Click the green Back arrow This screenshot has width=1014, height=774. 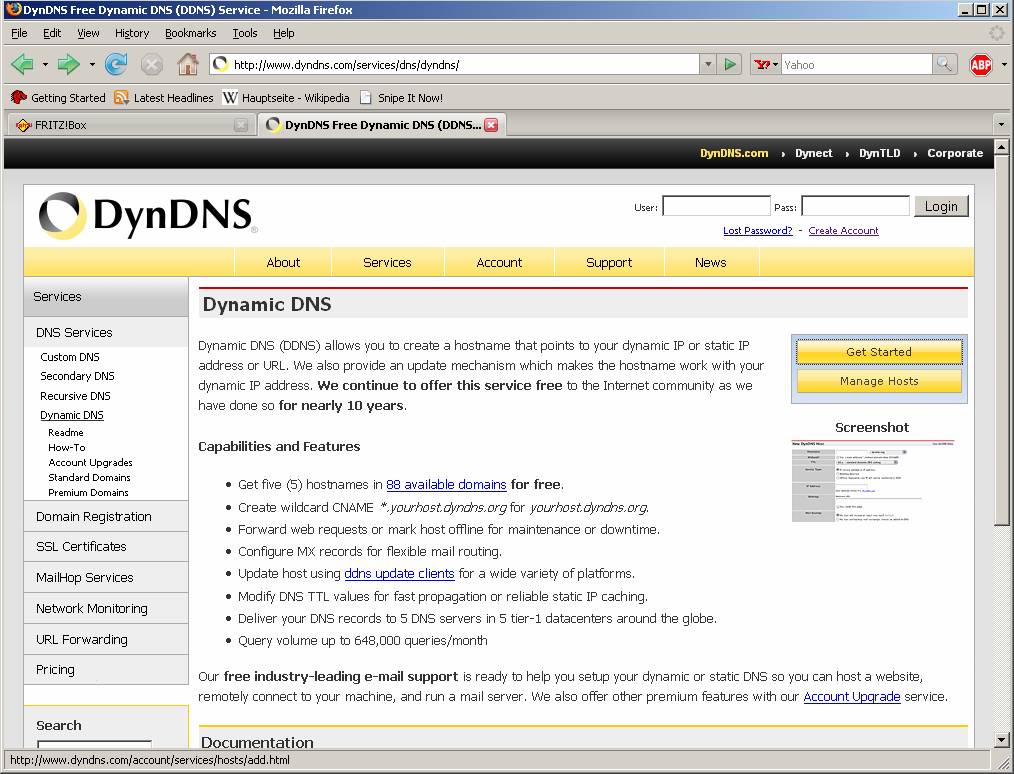[22, 65]
